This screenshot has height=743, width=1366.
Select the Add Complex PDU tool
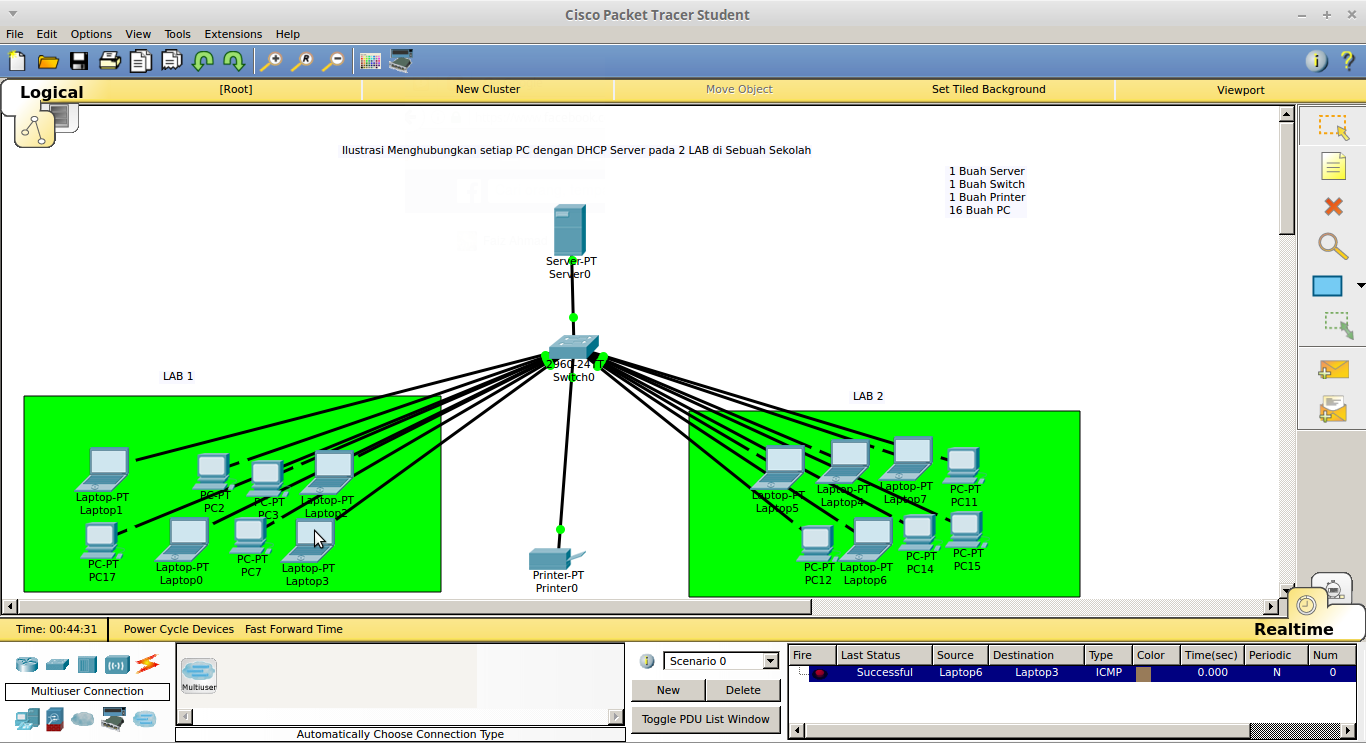coord(1333,408)
